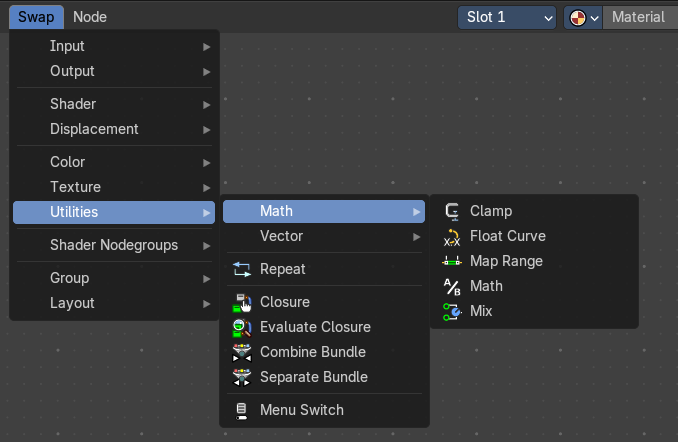
Task: Choose the Math node label in the submenu
Action: click(486, 286)
